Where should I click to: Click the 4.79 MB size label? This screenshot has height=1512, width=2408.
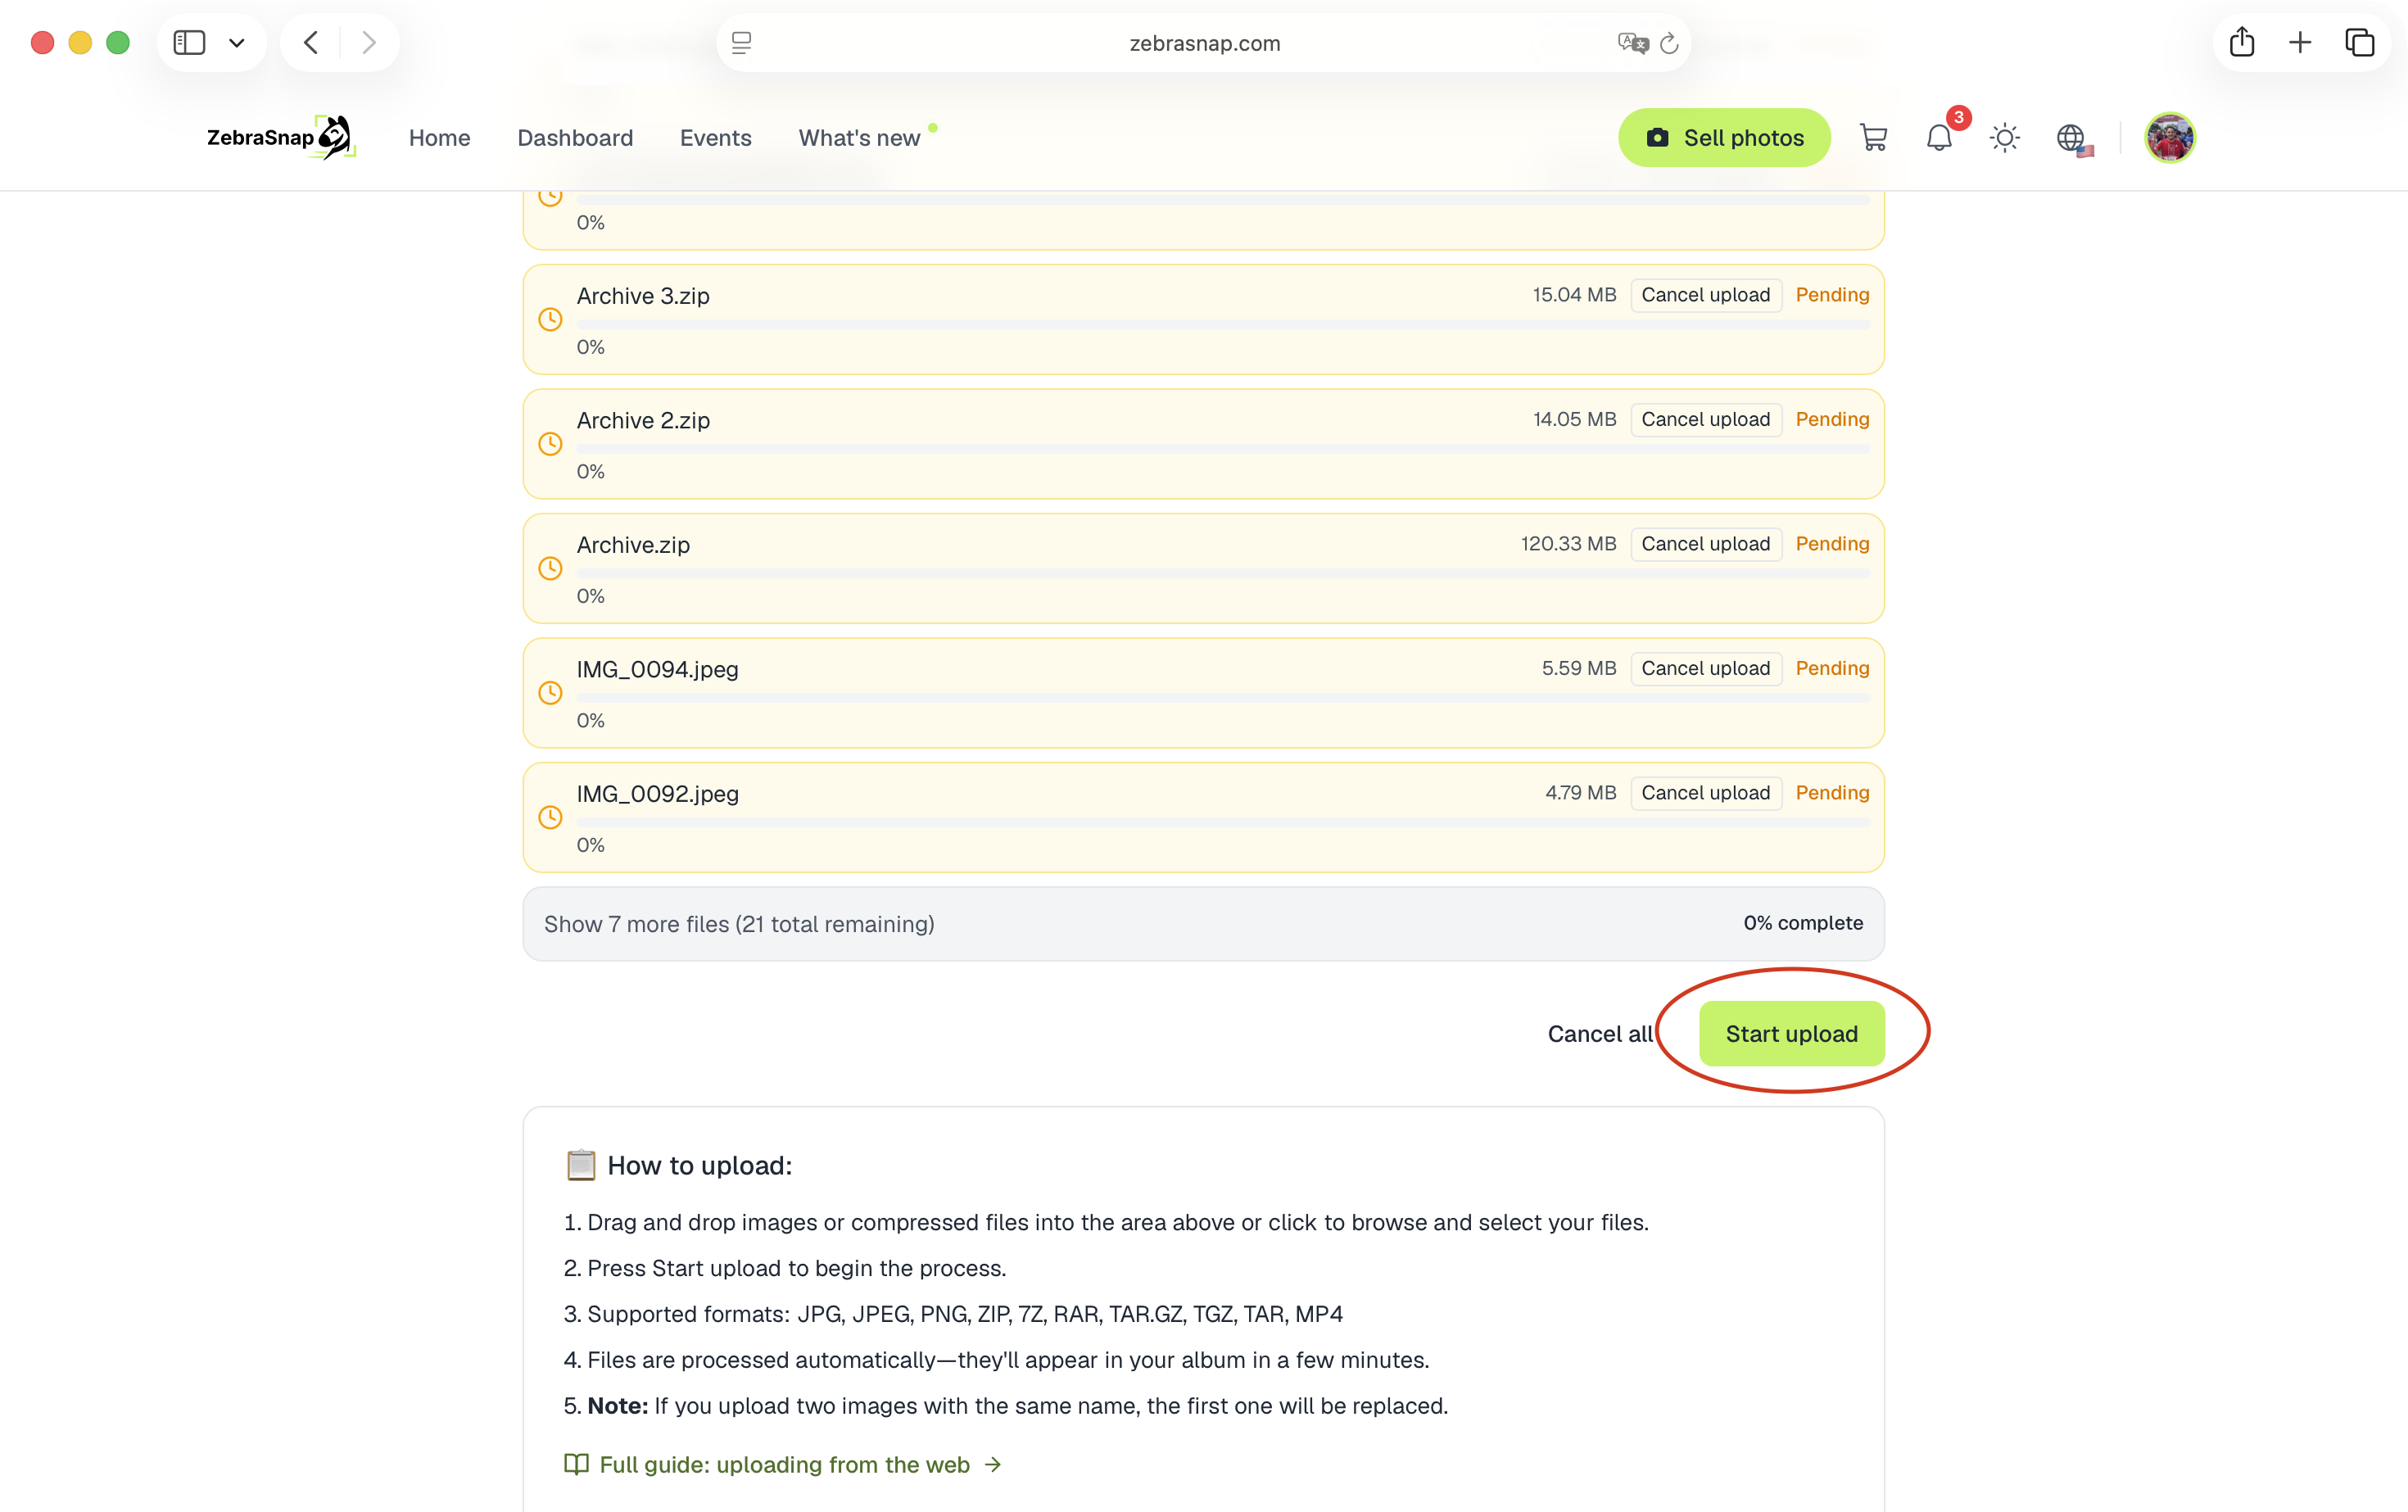click(x=1580, y=793)
